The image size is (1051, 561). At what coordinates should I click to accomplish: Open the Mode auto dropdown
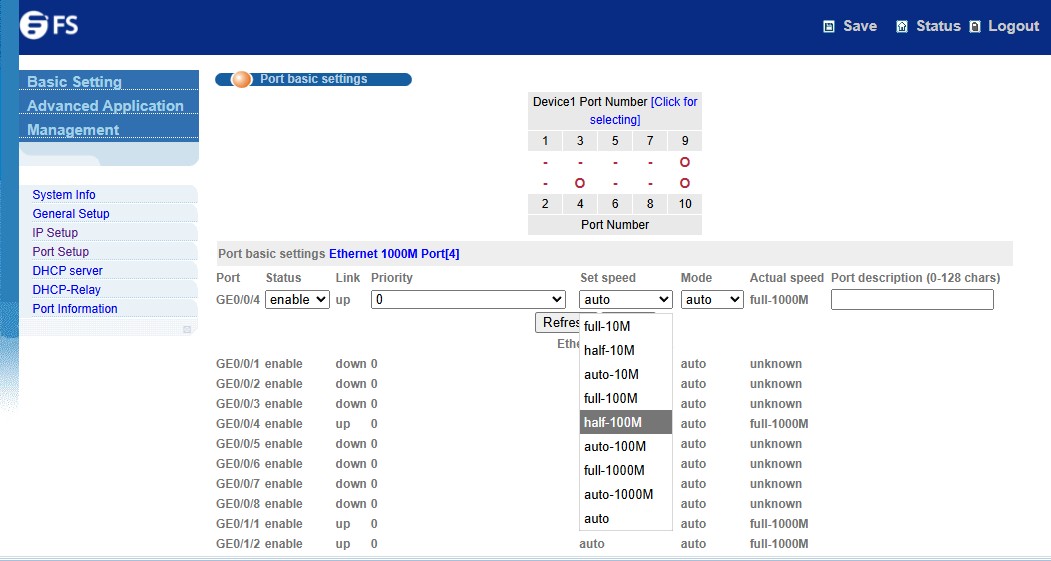click(712, 299)
